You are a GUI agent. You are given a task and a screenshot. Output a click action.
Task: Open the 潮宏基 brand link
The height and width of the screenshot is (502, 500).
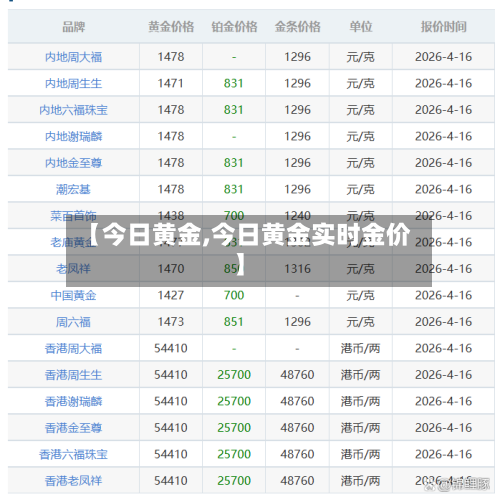[x=73, y=189]
